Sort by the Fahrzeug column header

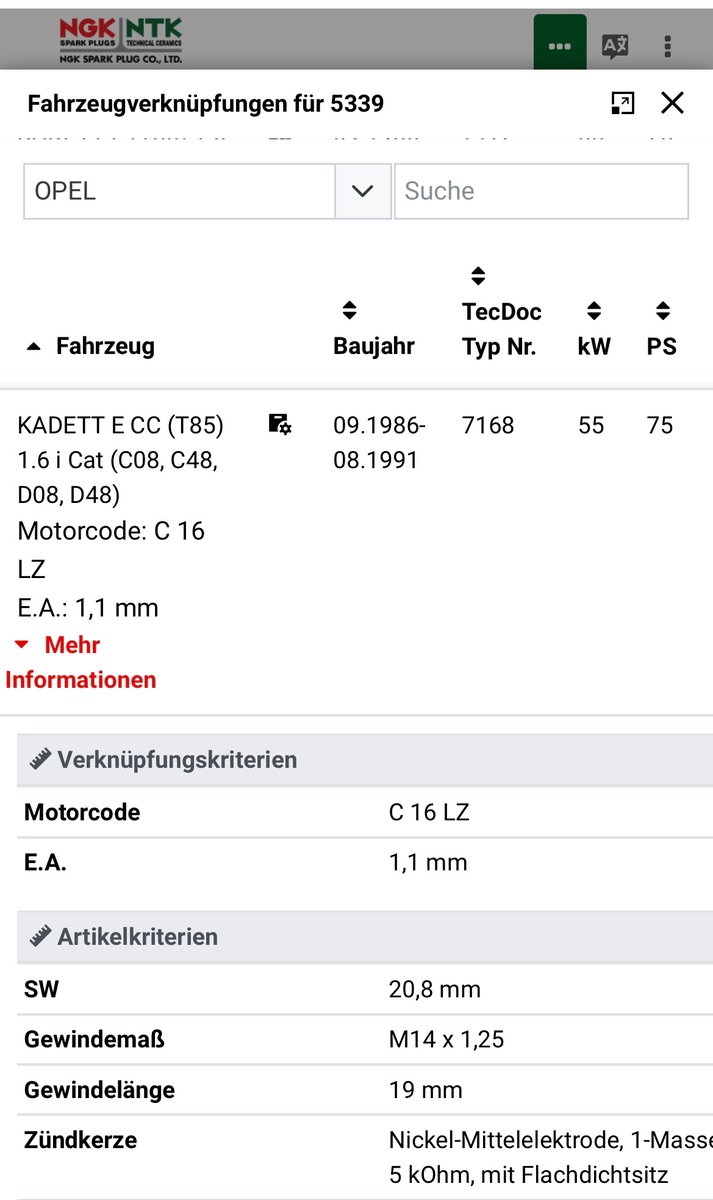tap(104, 347)
